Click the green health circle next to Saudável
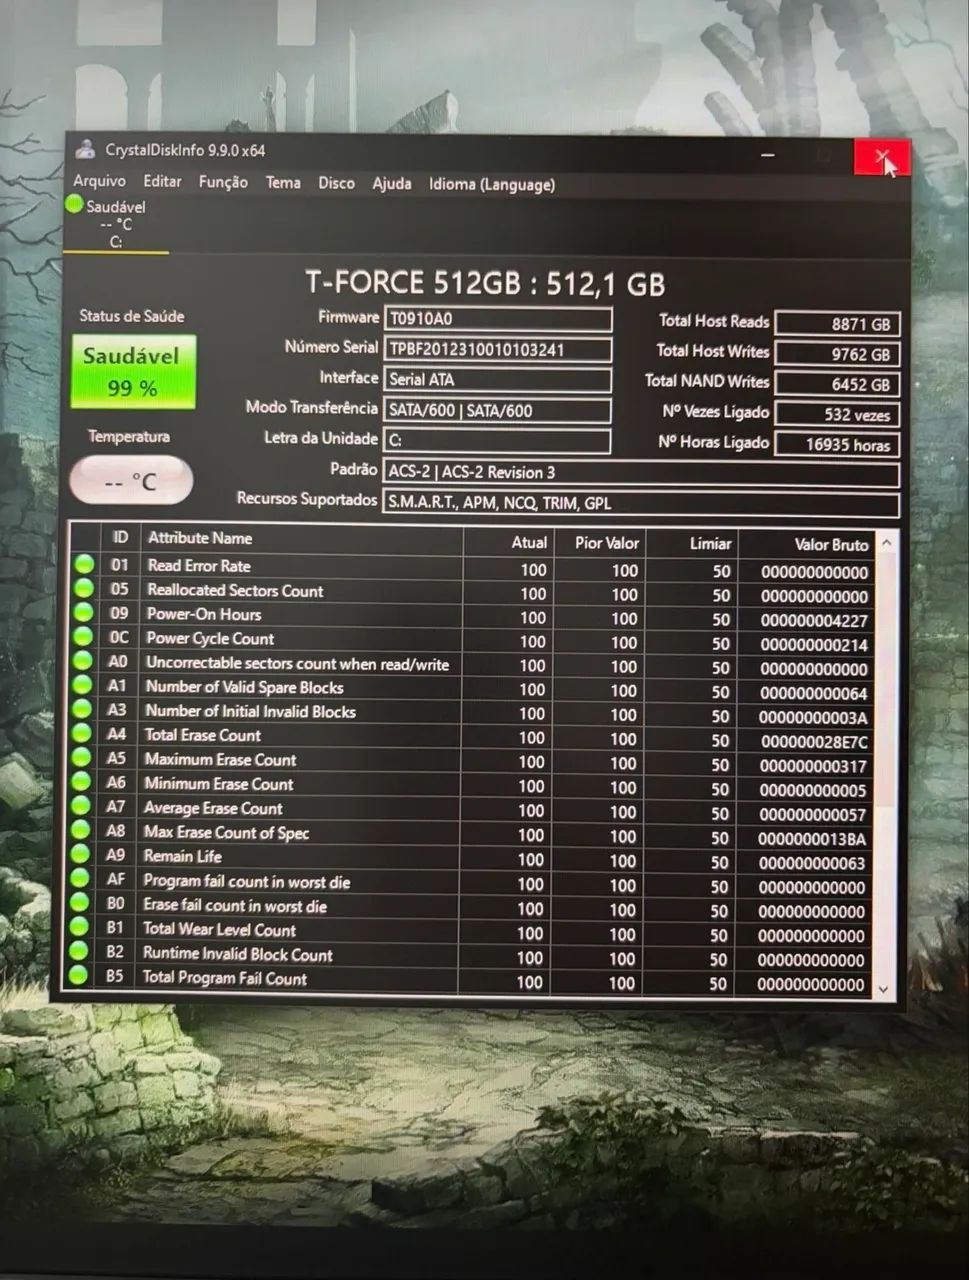This screenshot has height=1280, width=969. [x=74, y=205]
